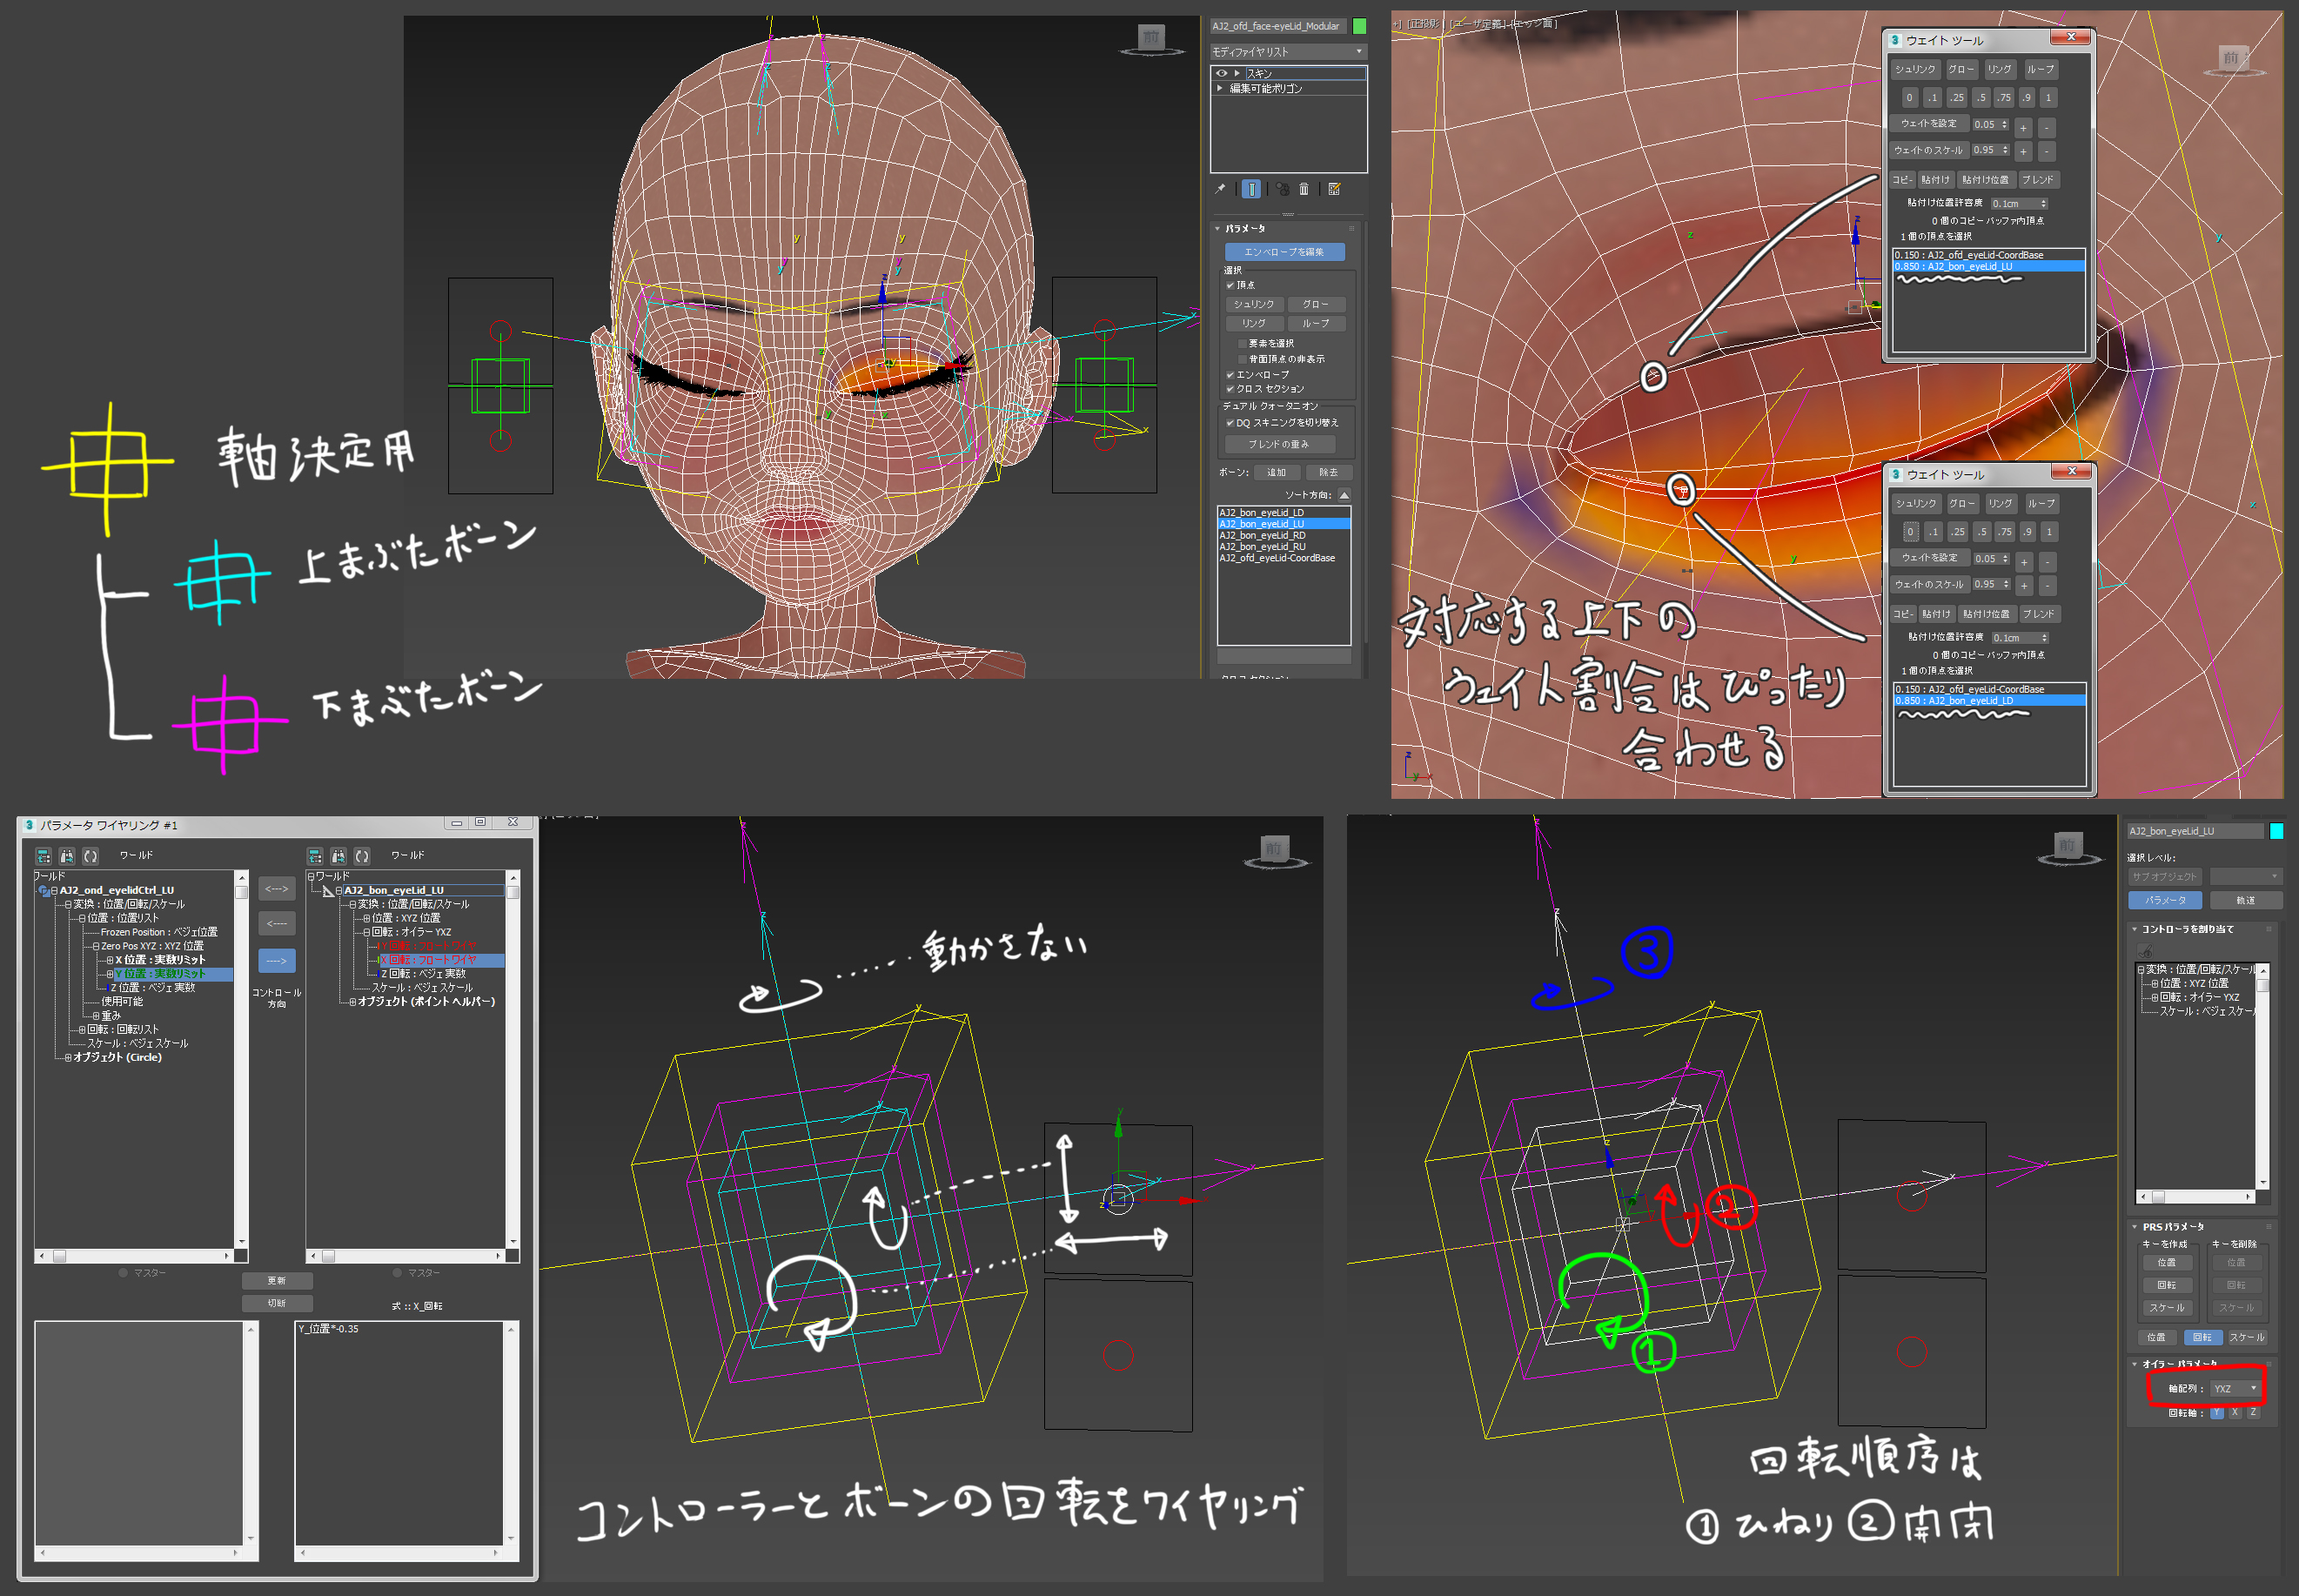Click the エンベロープを編集 button

[x=1284, y=252]
